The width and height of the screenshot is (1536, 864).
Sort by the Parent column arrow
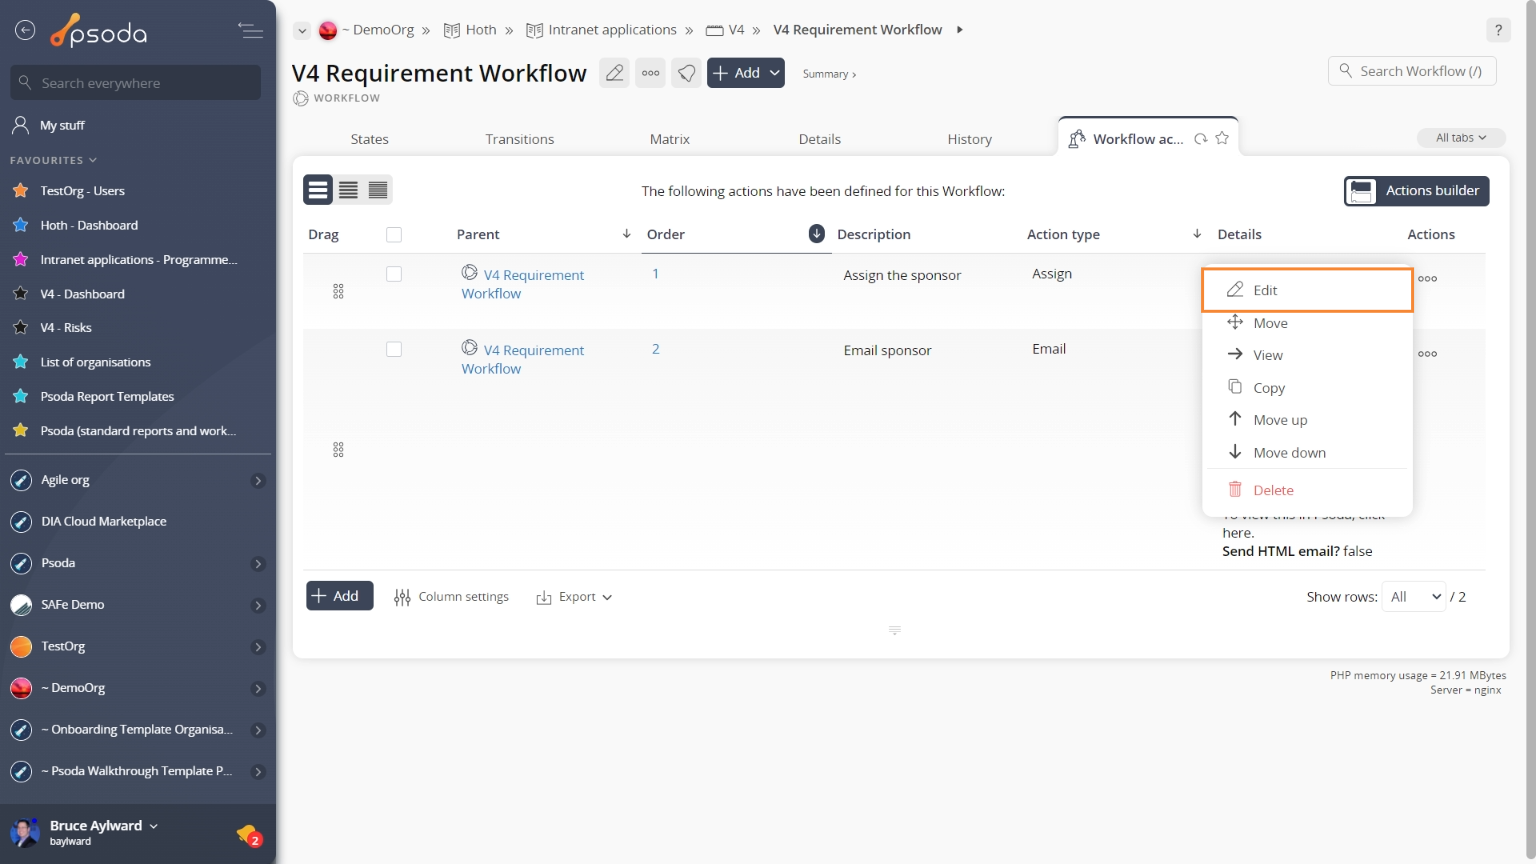pyautogui.click(x=627, y=234)
